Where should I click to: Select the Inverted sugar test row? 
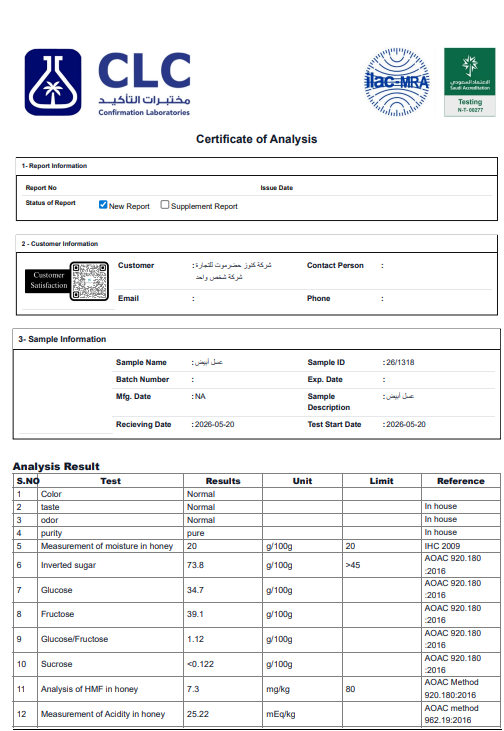(x=257, y=565)
